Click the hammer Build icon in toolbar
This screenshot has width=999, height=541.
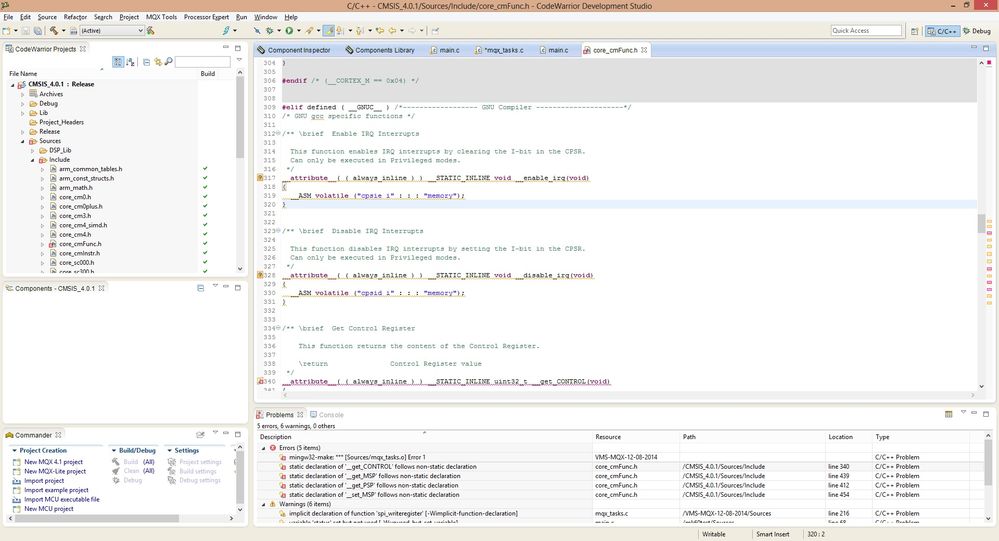52,31
